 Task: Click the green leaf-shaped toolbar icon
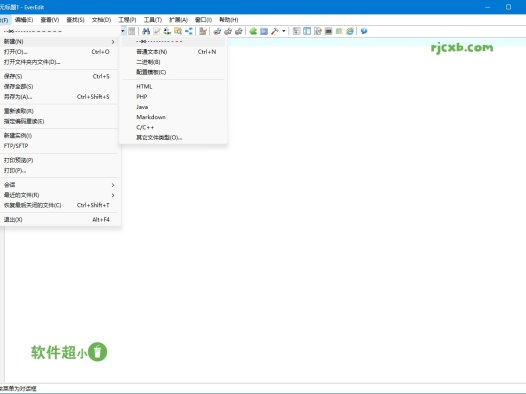(253, 31)
